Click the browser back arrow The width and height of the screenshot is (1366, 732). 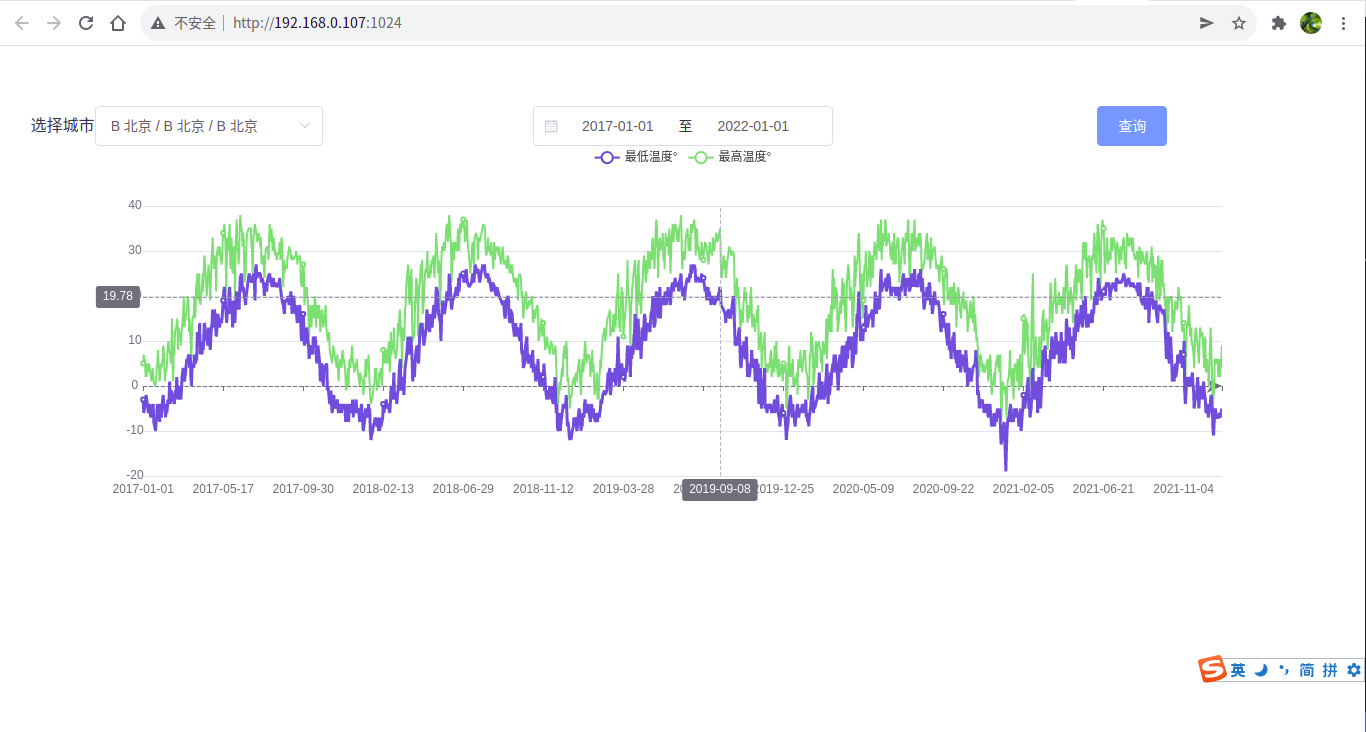pos(22,23)
